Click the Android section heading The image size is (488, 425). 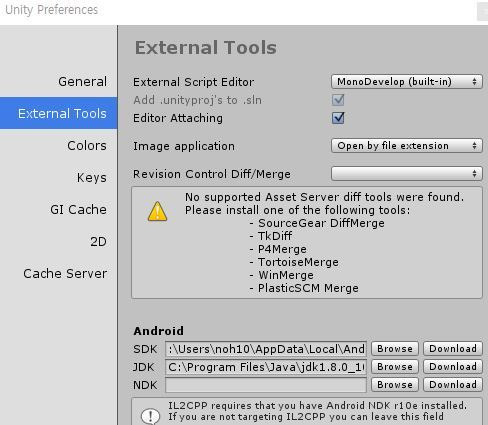[x=158, y=331]
